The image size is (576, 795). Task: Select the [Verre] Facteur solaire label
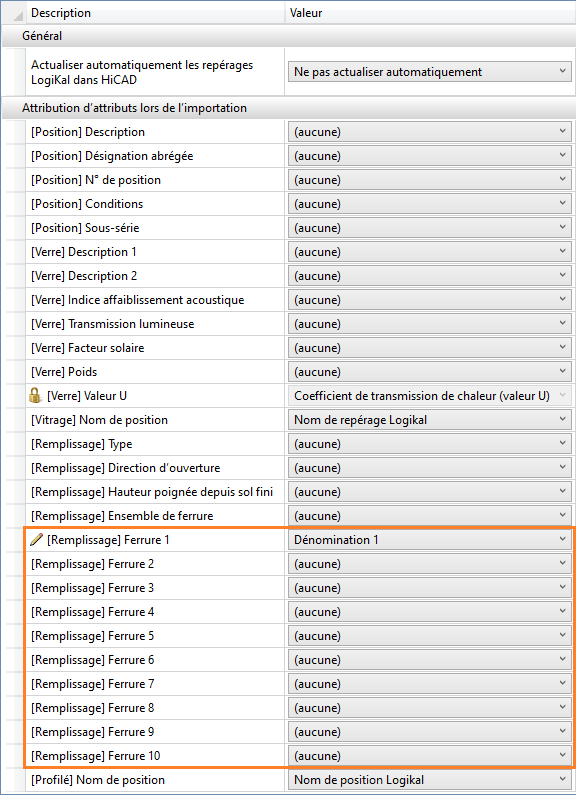87,348
